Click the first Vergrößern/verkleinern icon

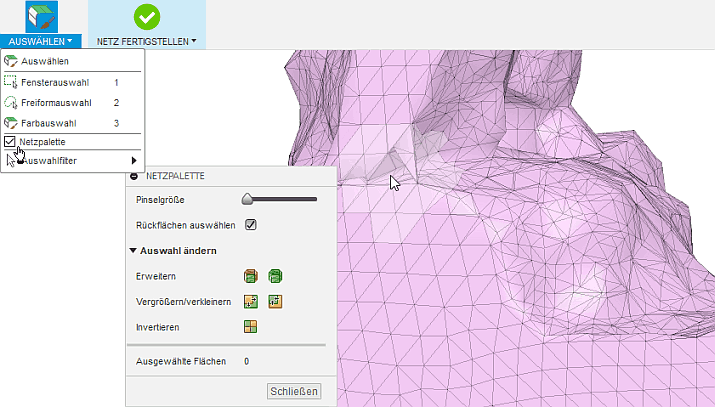pyautogui.click(x=251, y=301)
